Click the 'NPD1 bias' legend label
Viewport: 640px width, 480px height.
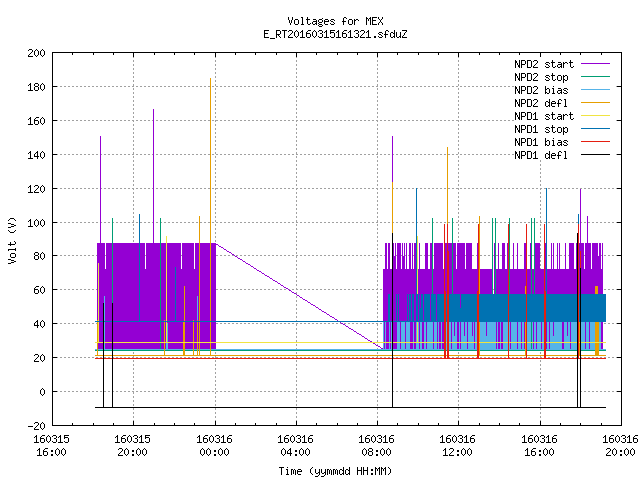(541, 142)
